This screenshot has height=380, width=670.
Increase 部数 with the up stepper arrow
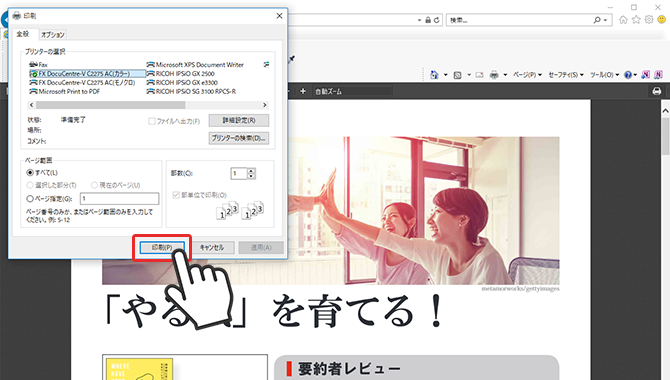tap(251, 171)
